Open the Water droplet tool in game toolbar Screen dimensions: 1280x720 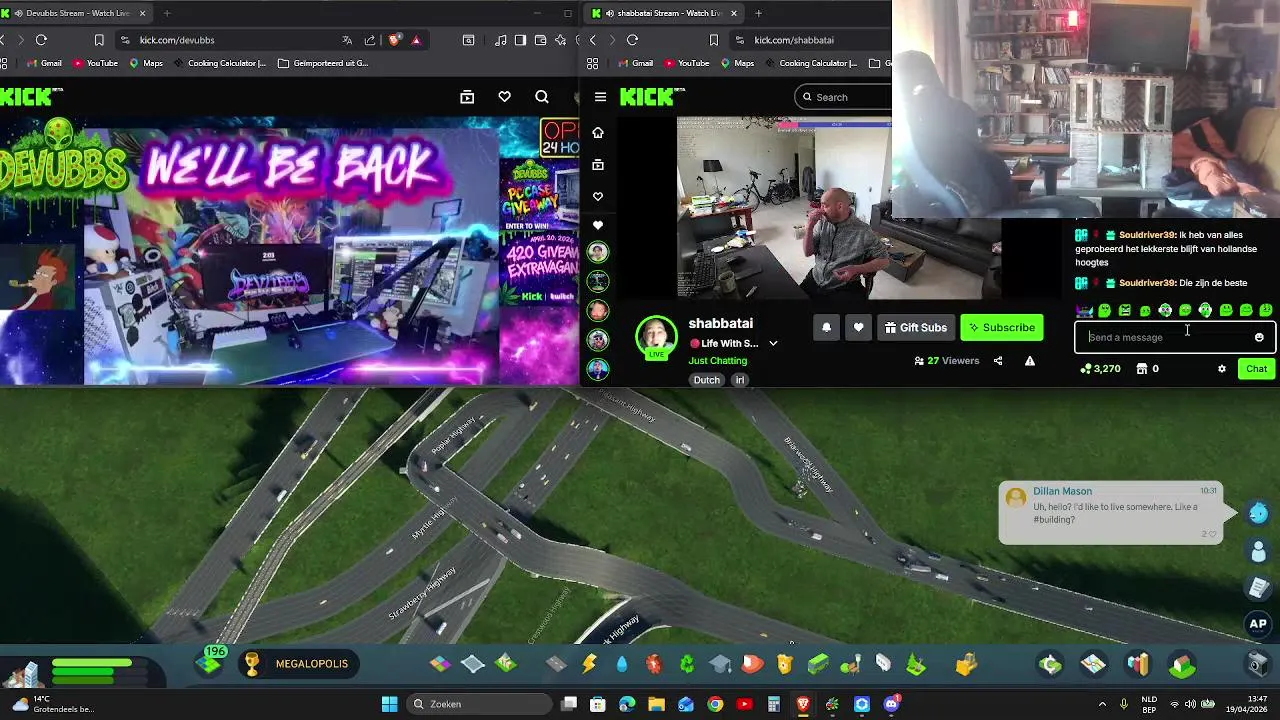(x=622, y=664)
